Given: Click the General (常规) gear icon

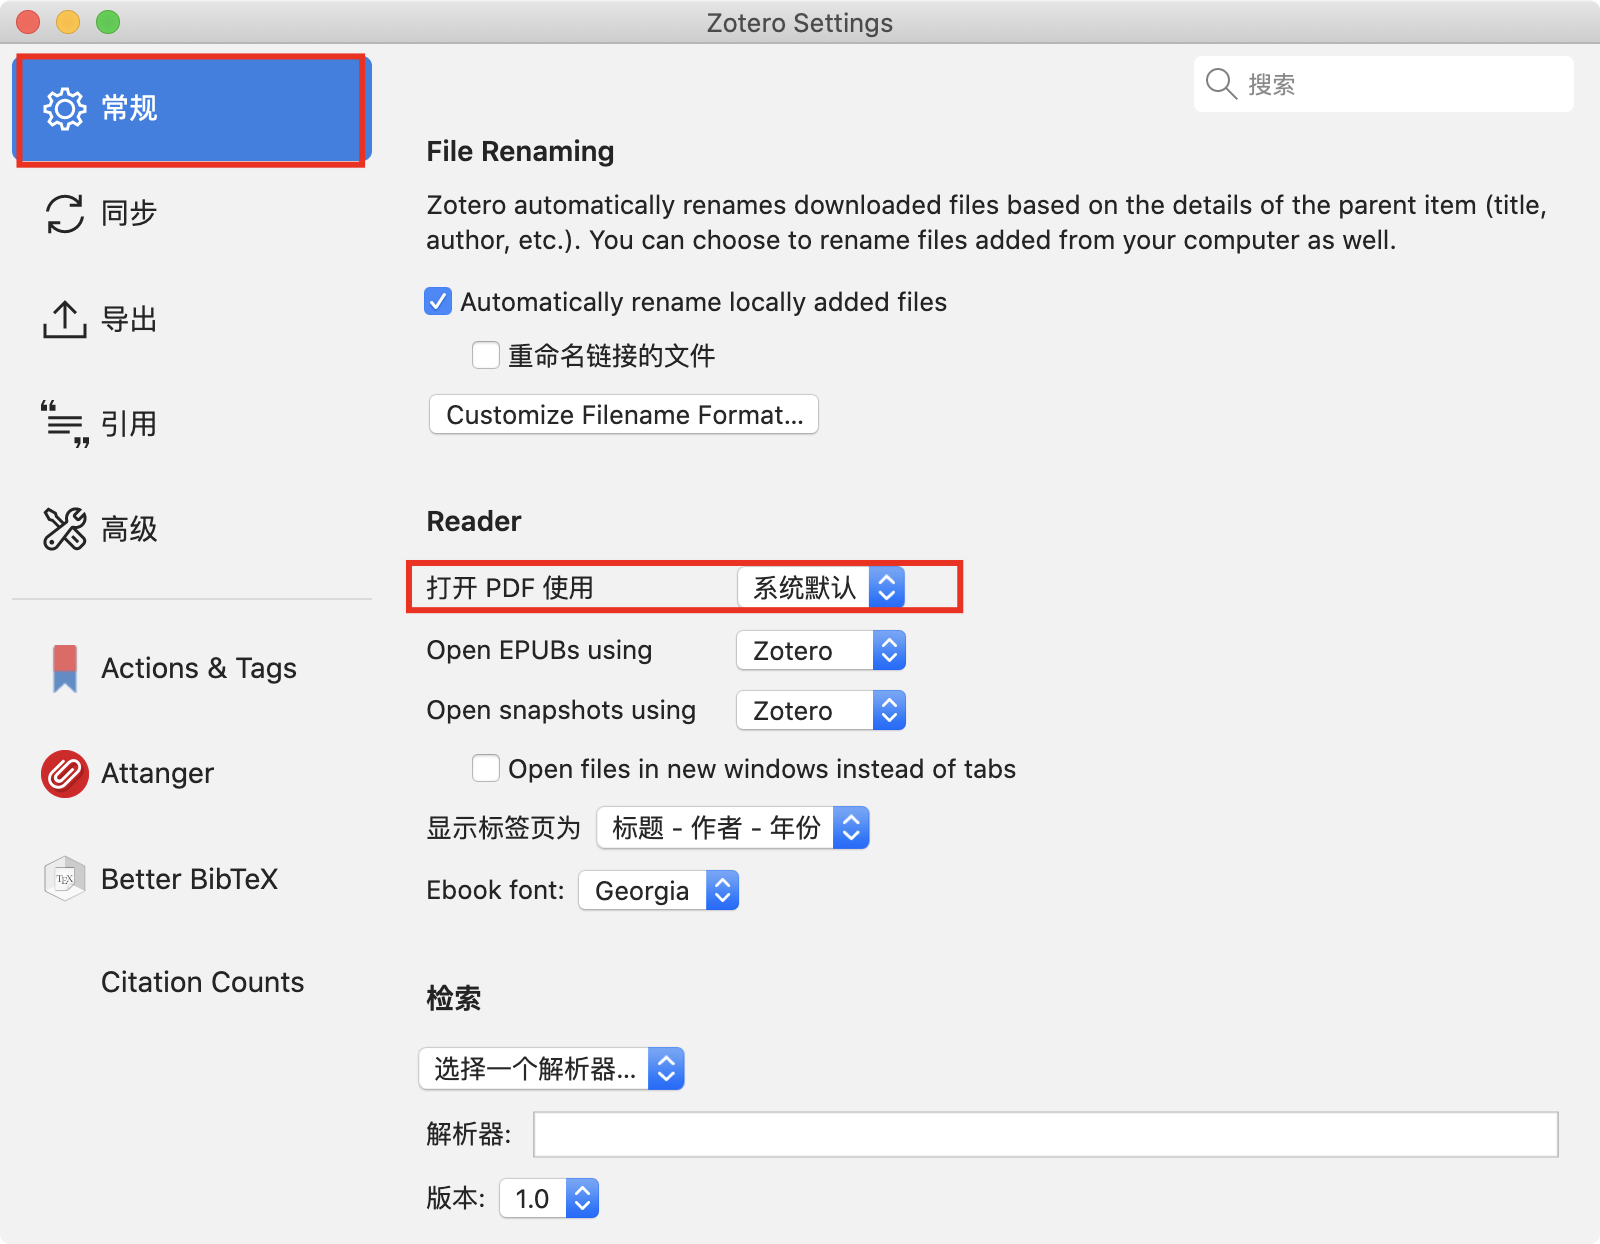Looking at the screenshot, I should click(x=65, y=108).
